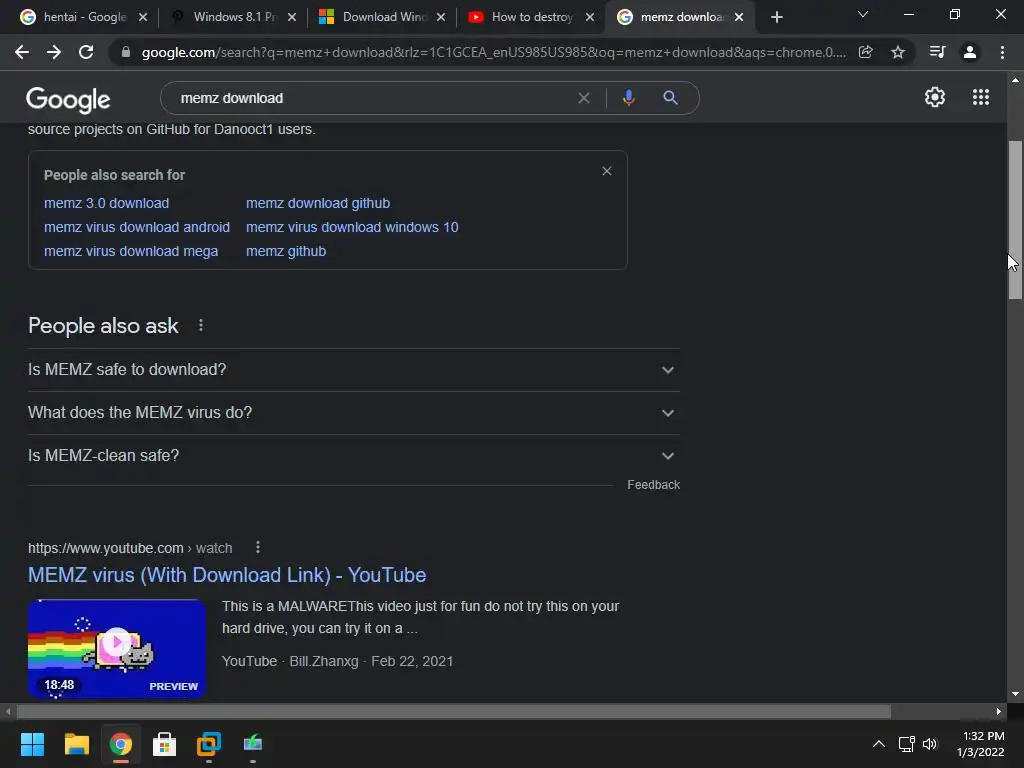Open the Windows Start menu
The image size is (1024, 768).
click(x=32, y=744)
